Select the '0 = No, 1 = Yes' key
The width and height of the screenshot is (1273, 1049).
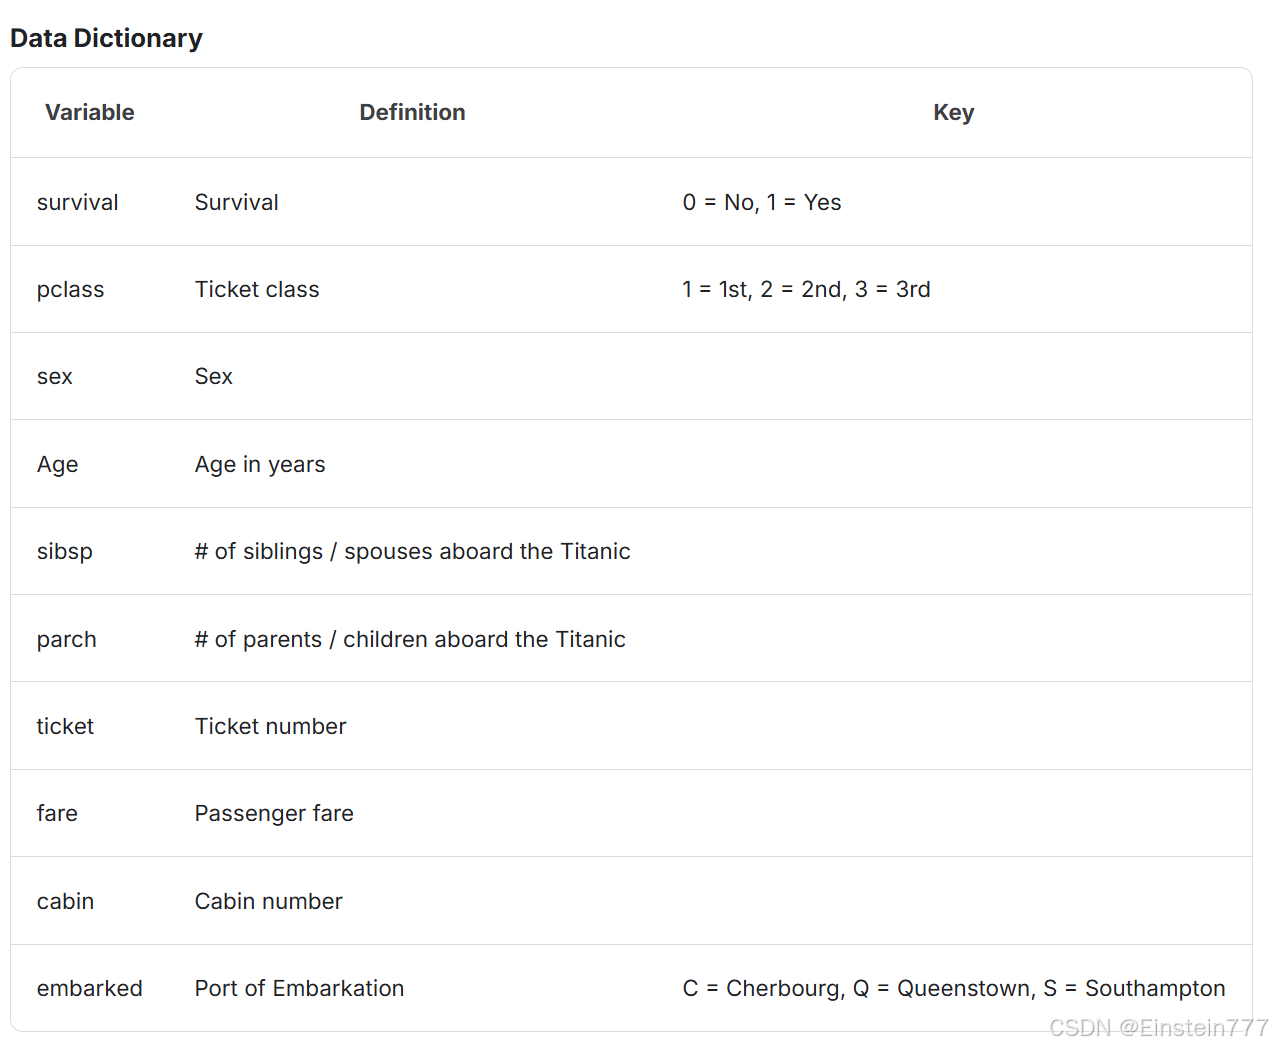[762, 202]
